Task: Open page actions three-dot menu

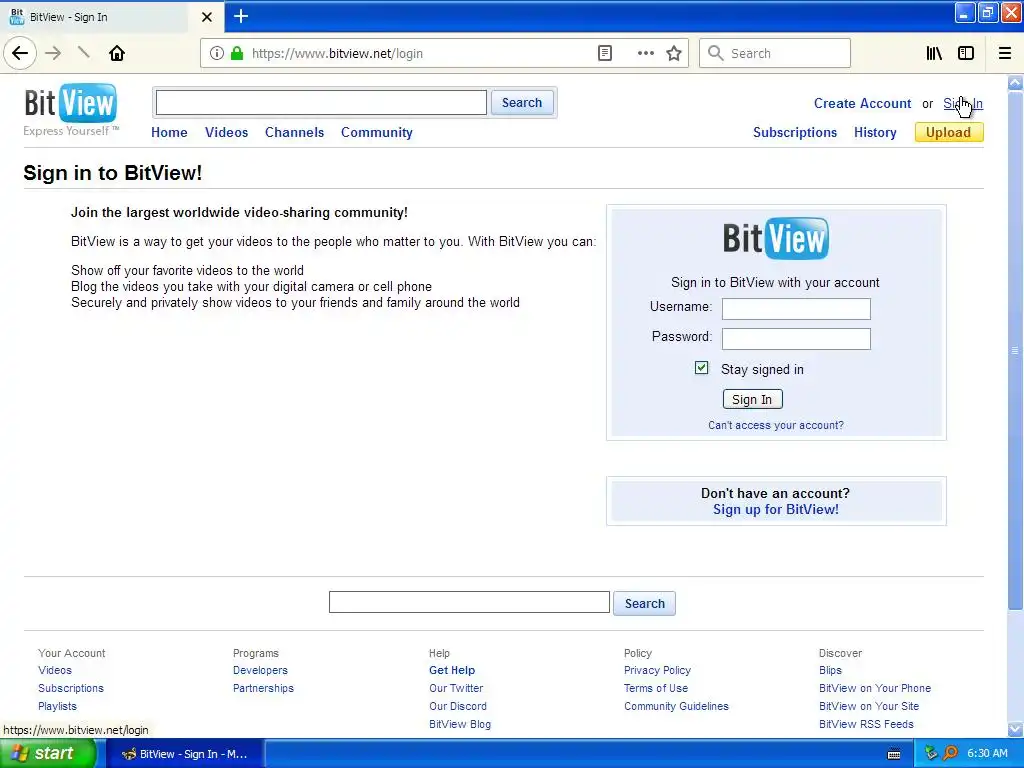Action: pyautogui.click(x=646, y=54)
